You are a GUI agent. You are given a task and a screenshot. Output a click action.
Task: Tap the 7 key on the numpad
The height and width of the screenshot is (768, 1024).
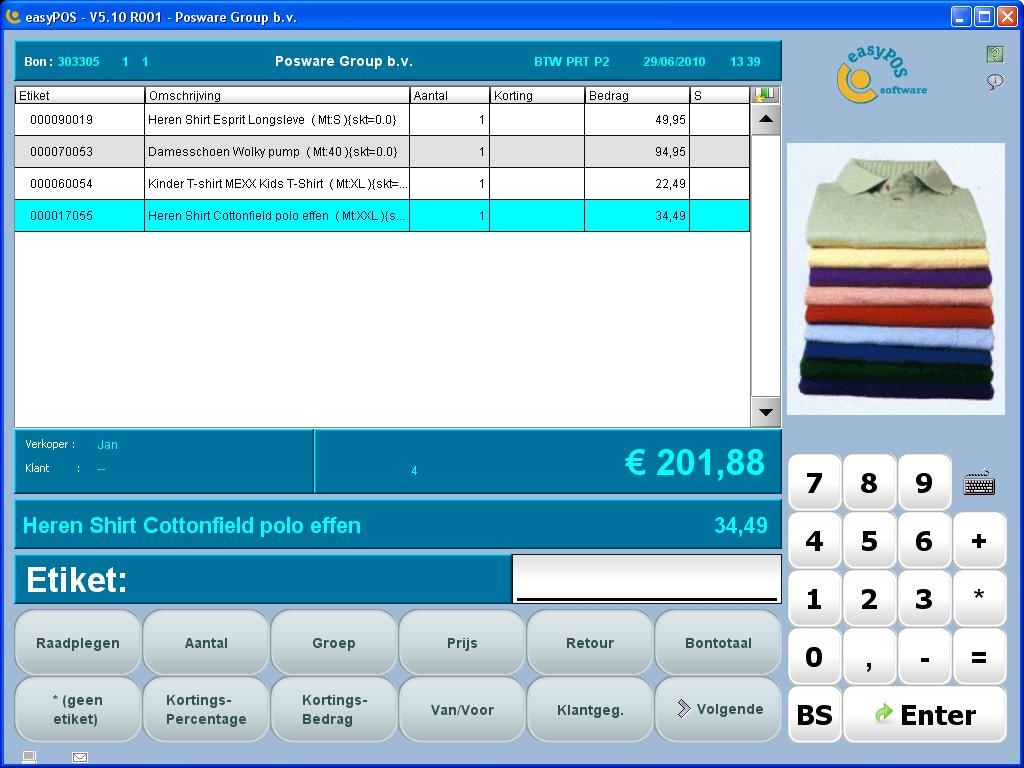(814, 483)
